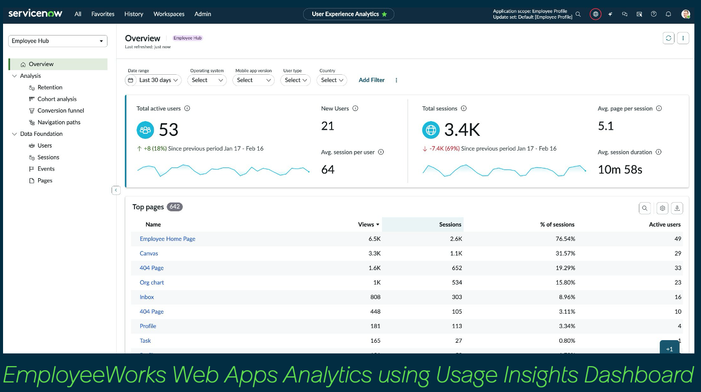This screenshot has height=392, width=701.
Task: Click the Total sessions globe icon
Action: coord(431,130)
